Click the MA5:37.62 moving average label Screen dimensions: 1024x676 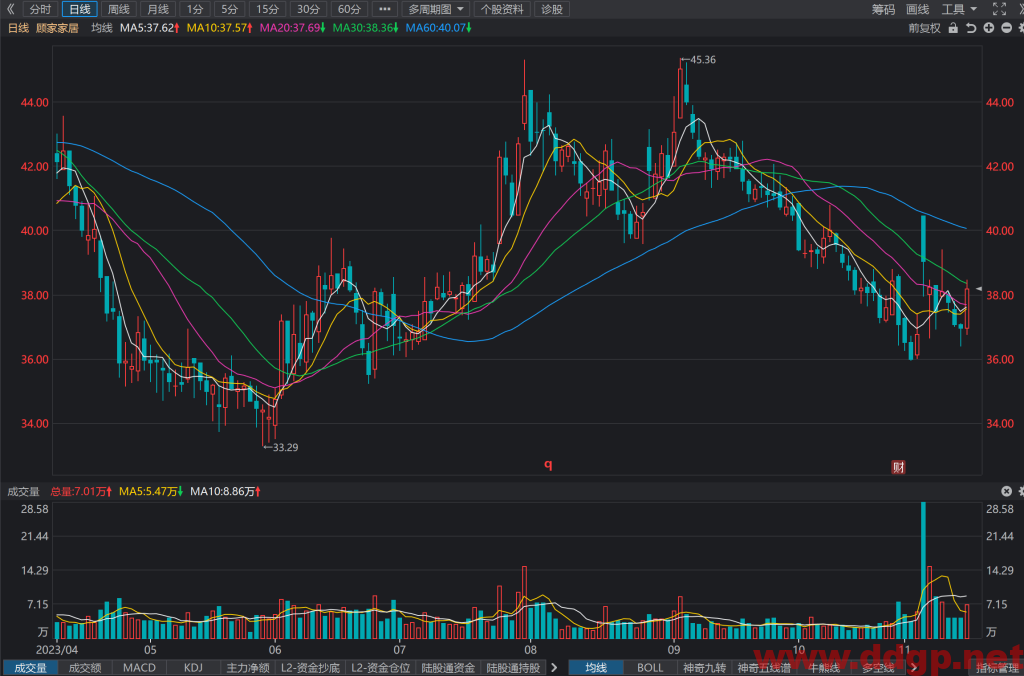tap(150, 28)
